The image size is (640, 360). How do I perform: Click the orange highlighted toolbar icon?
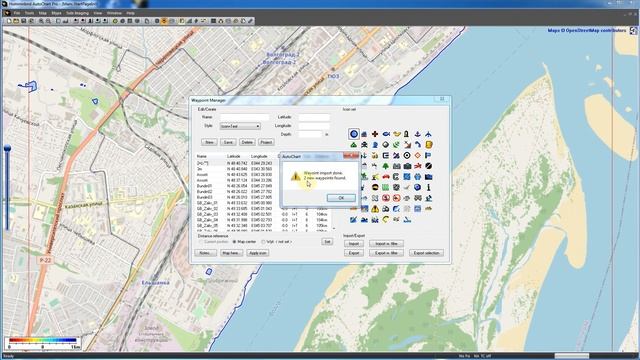(x=164, y=21)
